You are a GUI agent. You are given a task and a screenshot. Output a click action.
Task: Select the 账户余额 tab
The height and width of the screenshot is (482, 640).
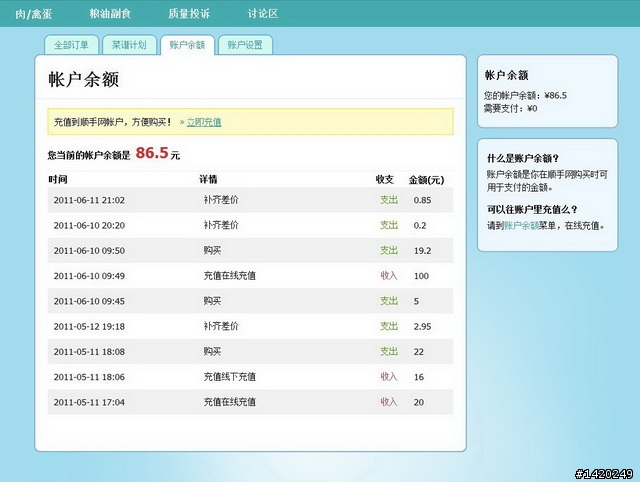[x=187, y=45]
